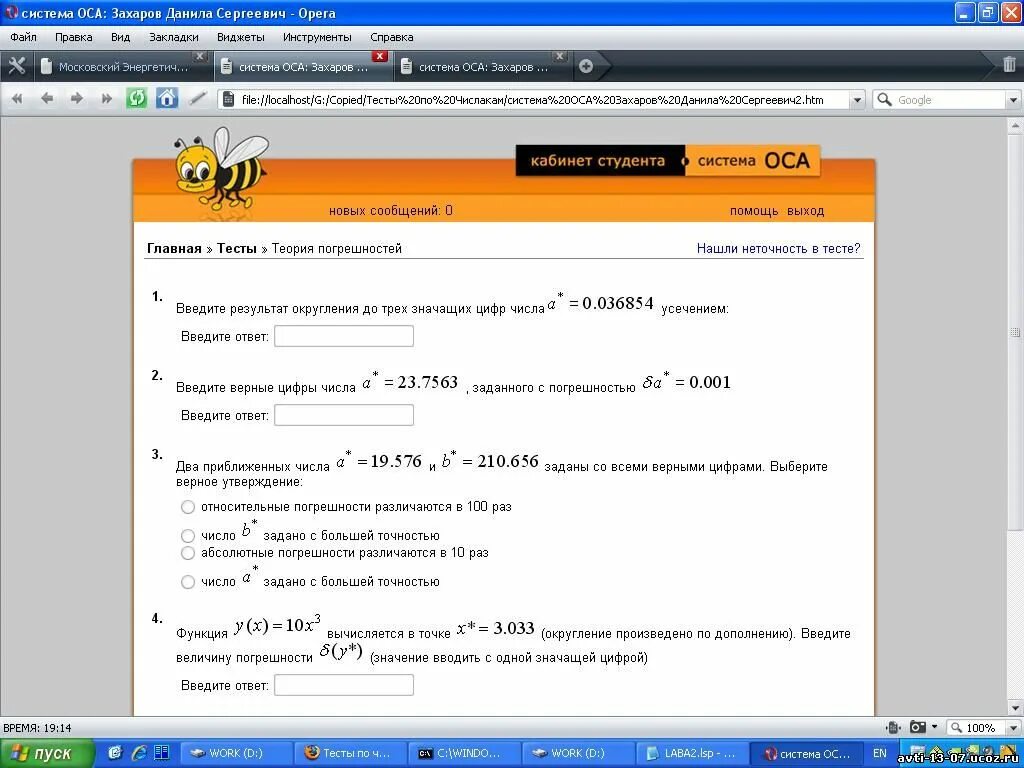
Task: Open the Opera panels wrench icon
Action: point(16,66)
